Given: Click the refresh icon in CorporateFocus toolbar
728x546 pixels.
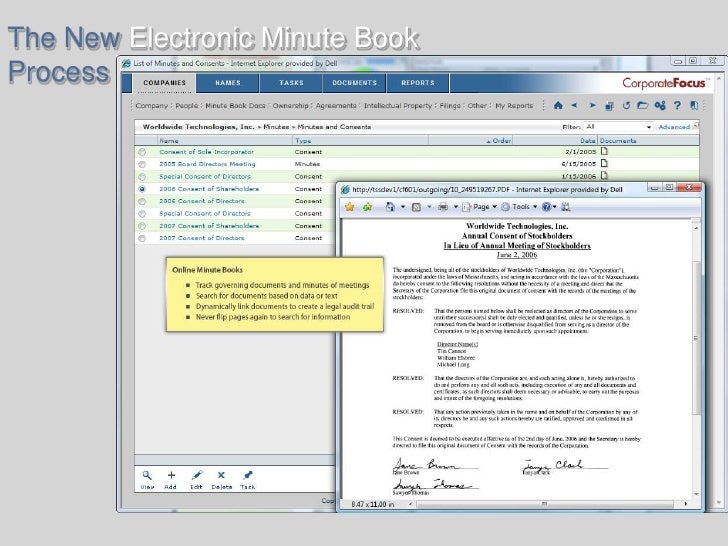Looking at the screenshot, I should (626, 105).
